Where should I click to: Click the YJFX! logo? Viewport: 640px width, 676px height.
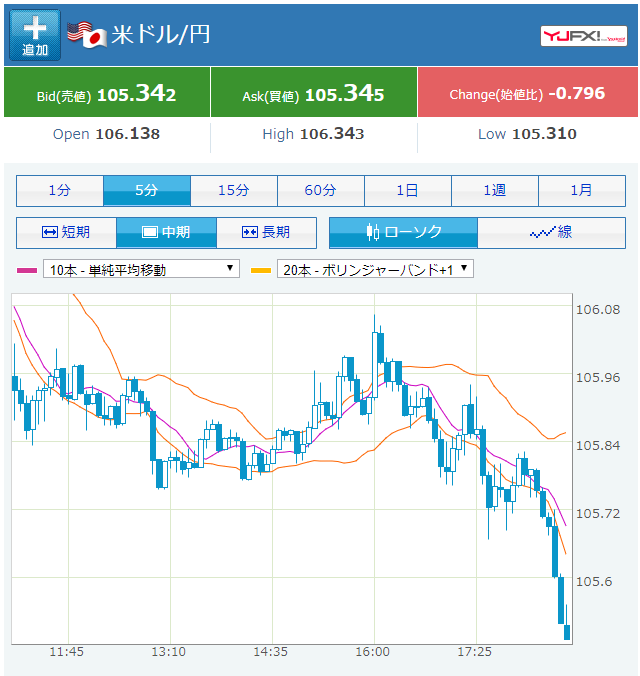584,36
